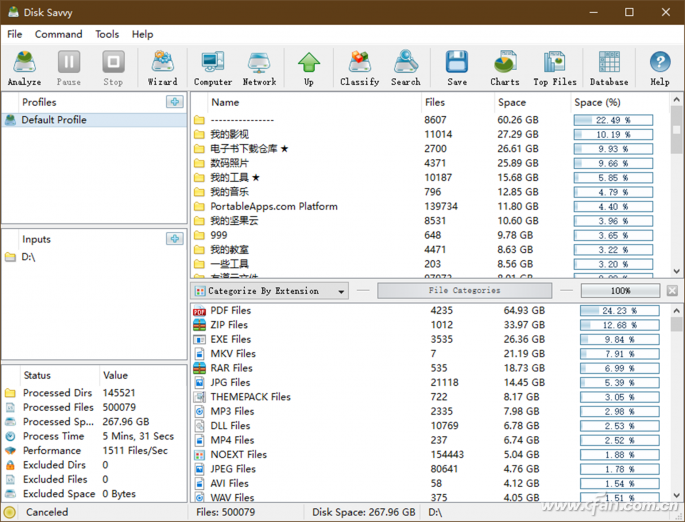Click the Process Time status row
Viewport: 685px width, 522px height.
pos(94,436)
